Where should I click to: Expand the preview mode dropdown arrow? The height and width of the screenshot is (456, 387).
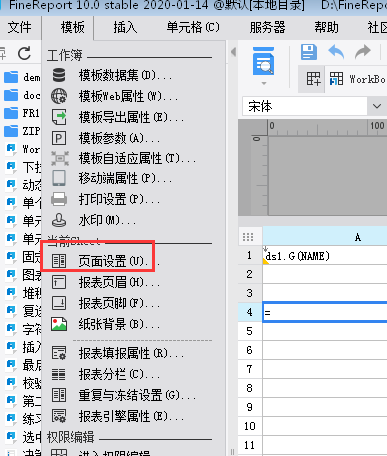coord(264,83)
